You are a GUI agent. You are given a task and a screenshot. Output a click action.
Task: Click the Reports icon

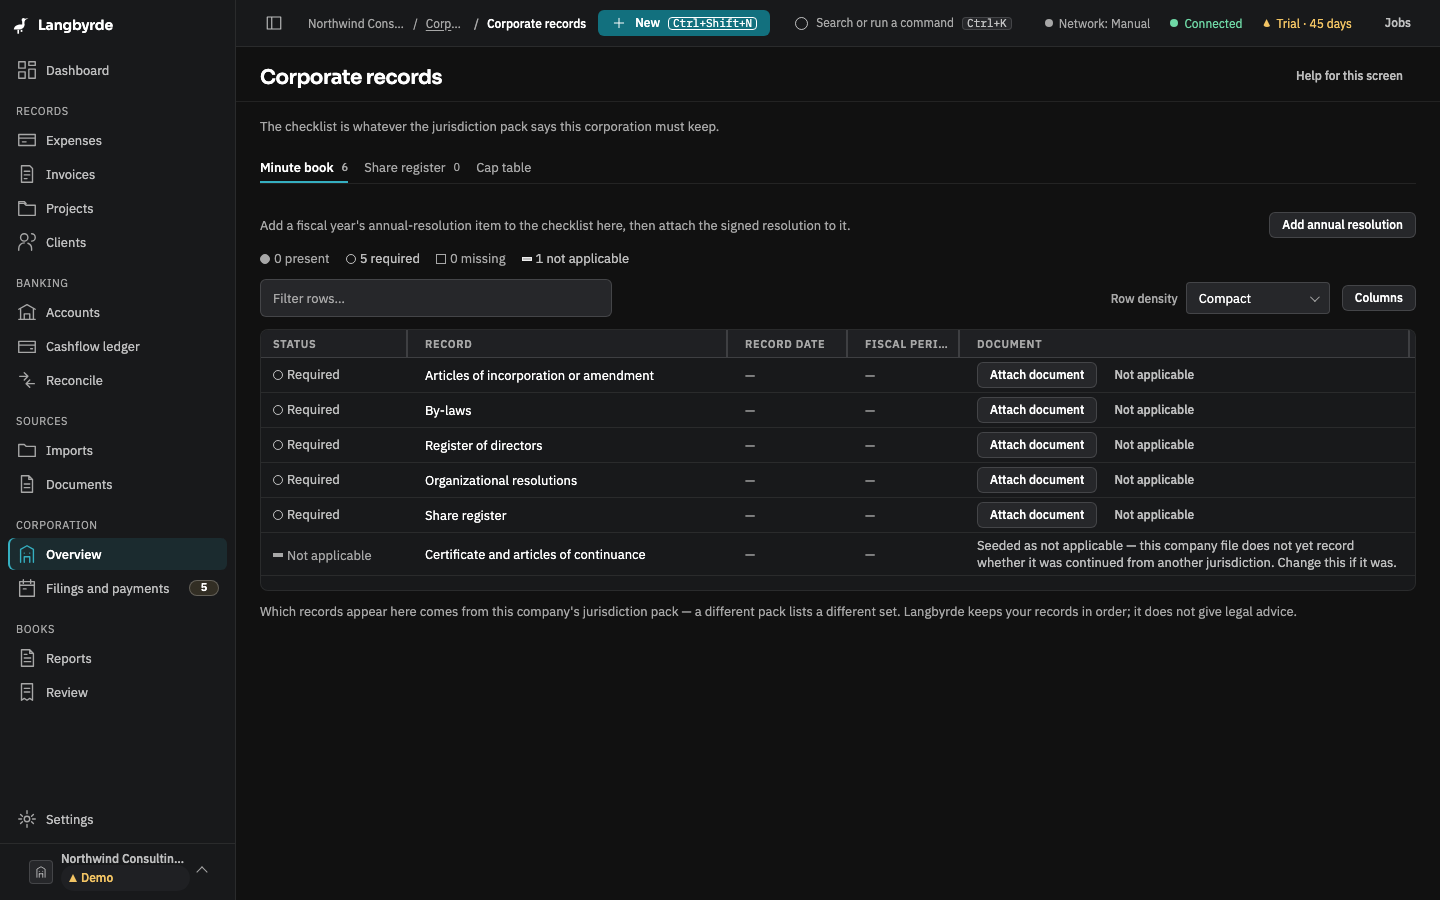[27, 658]
